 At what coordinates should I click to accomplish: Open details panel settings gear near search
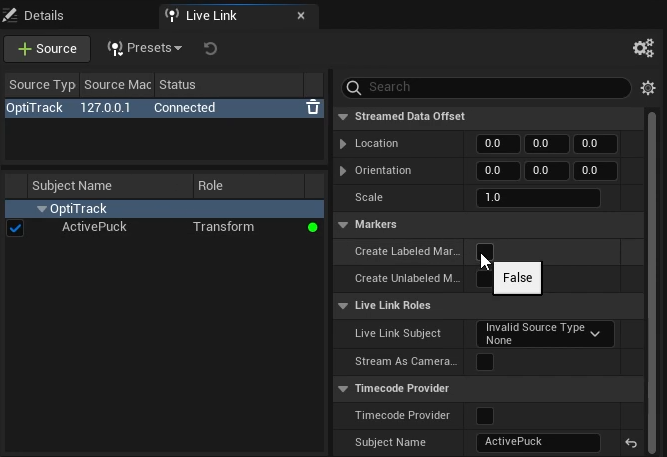click(x=648, y=88)
